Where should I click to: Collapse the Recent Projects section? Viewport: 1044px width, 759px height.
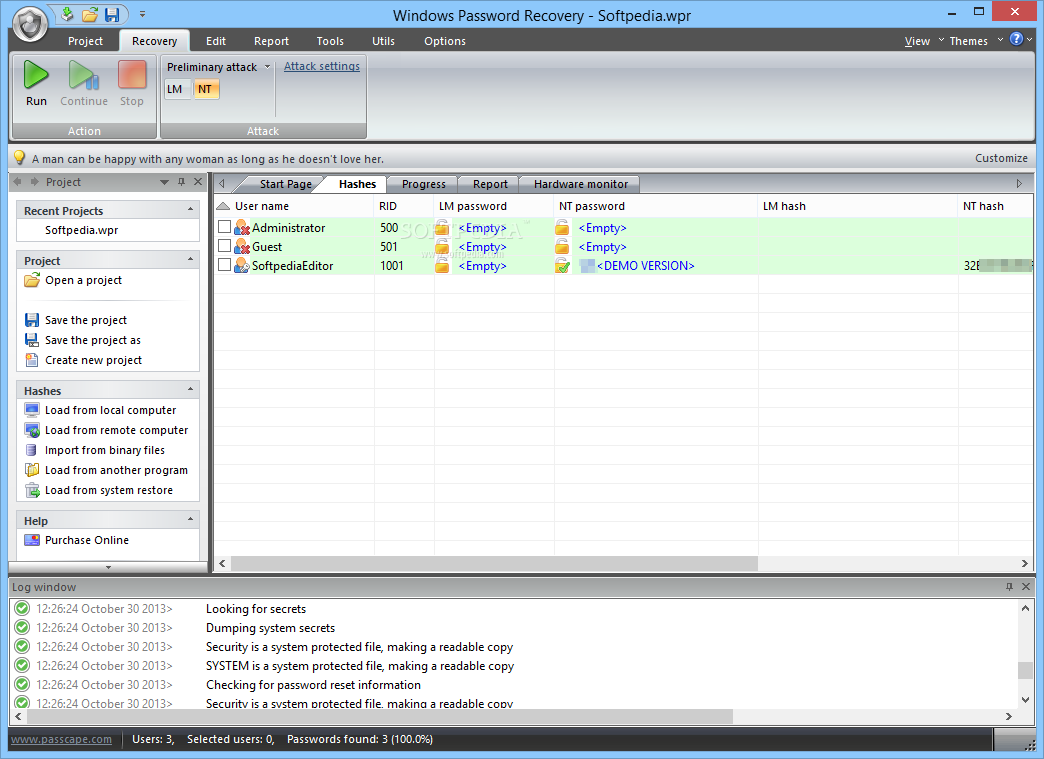(x=190, y=209)
